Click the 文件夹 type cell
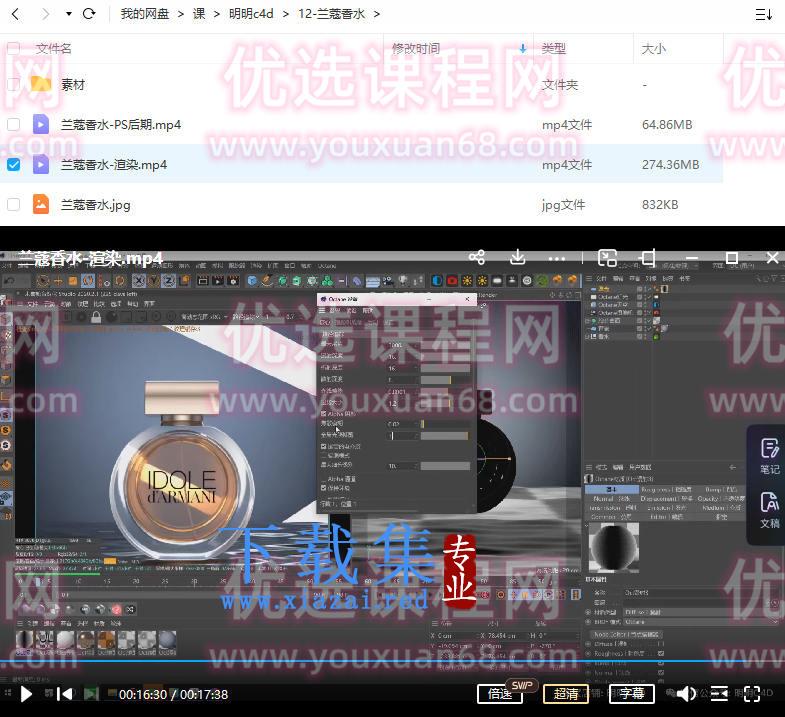 560,85
